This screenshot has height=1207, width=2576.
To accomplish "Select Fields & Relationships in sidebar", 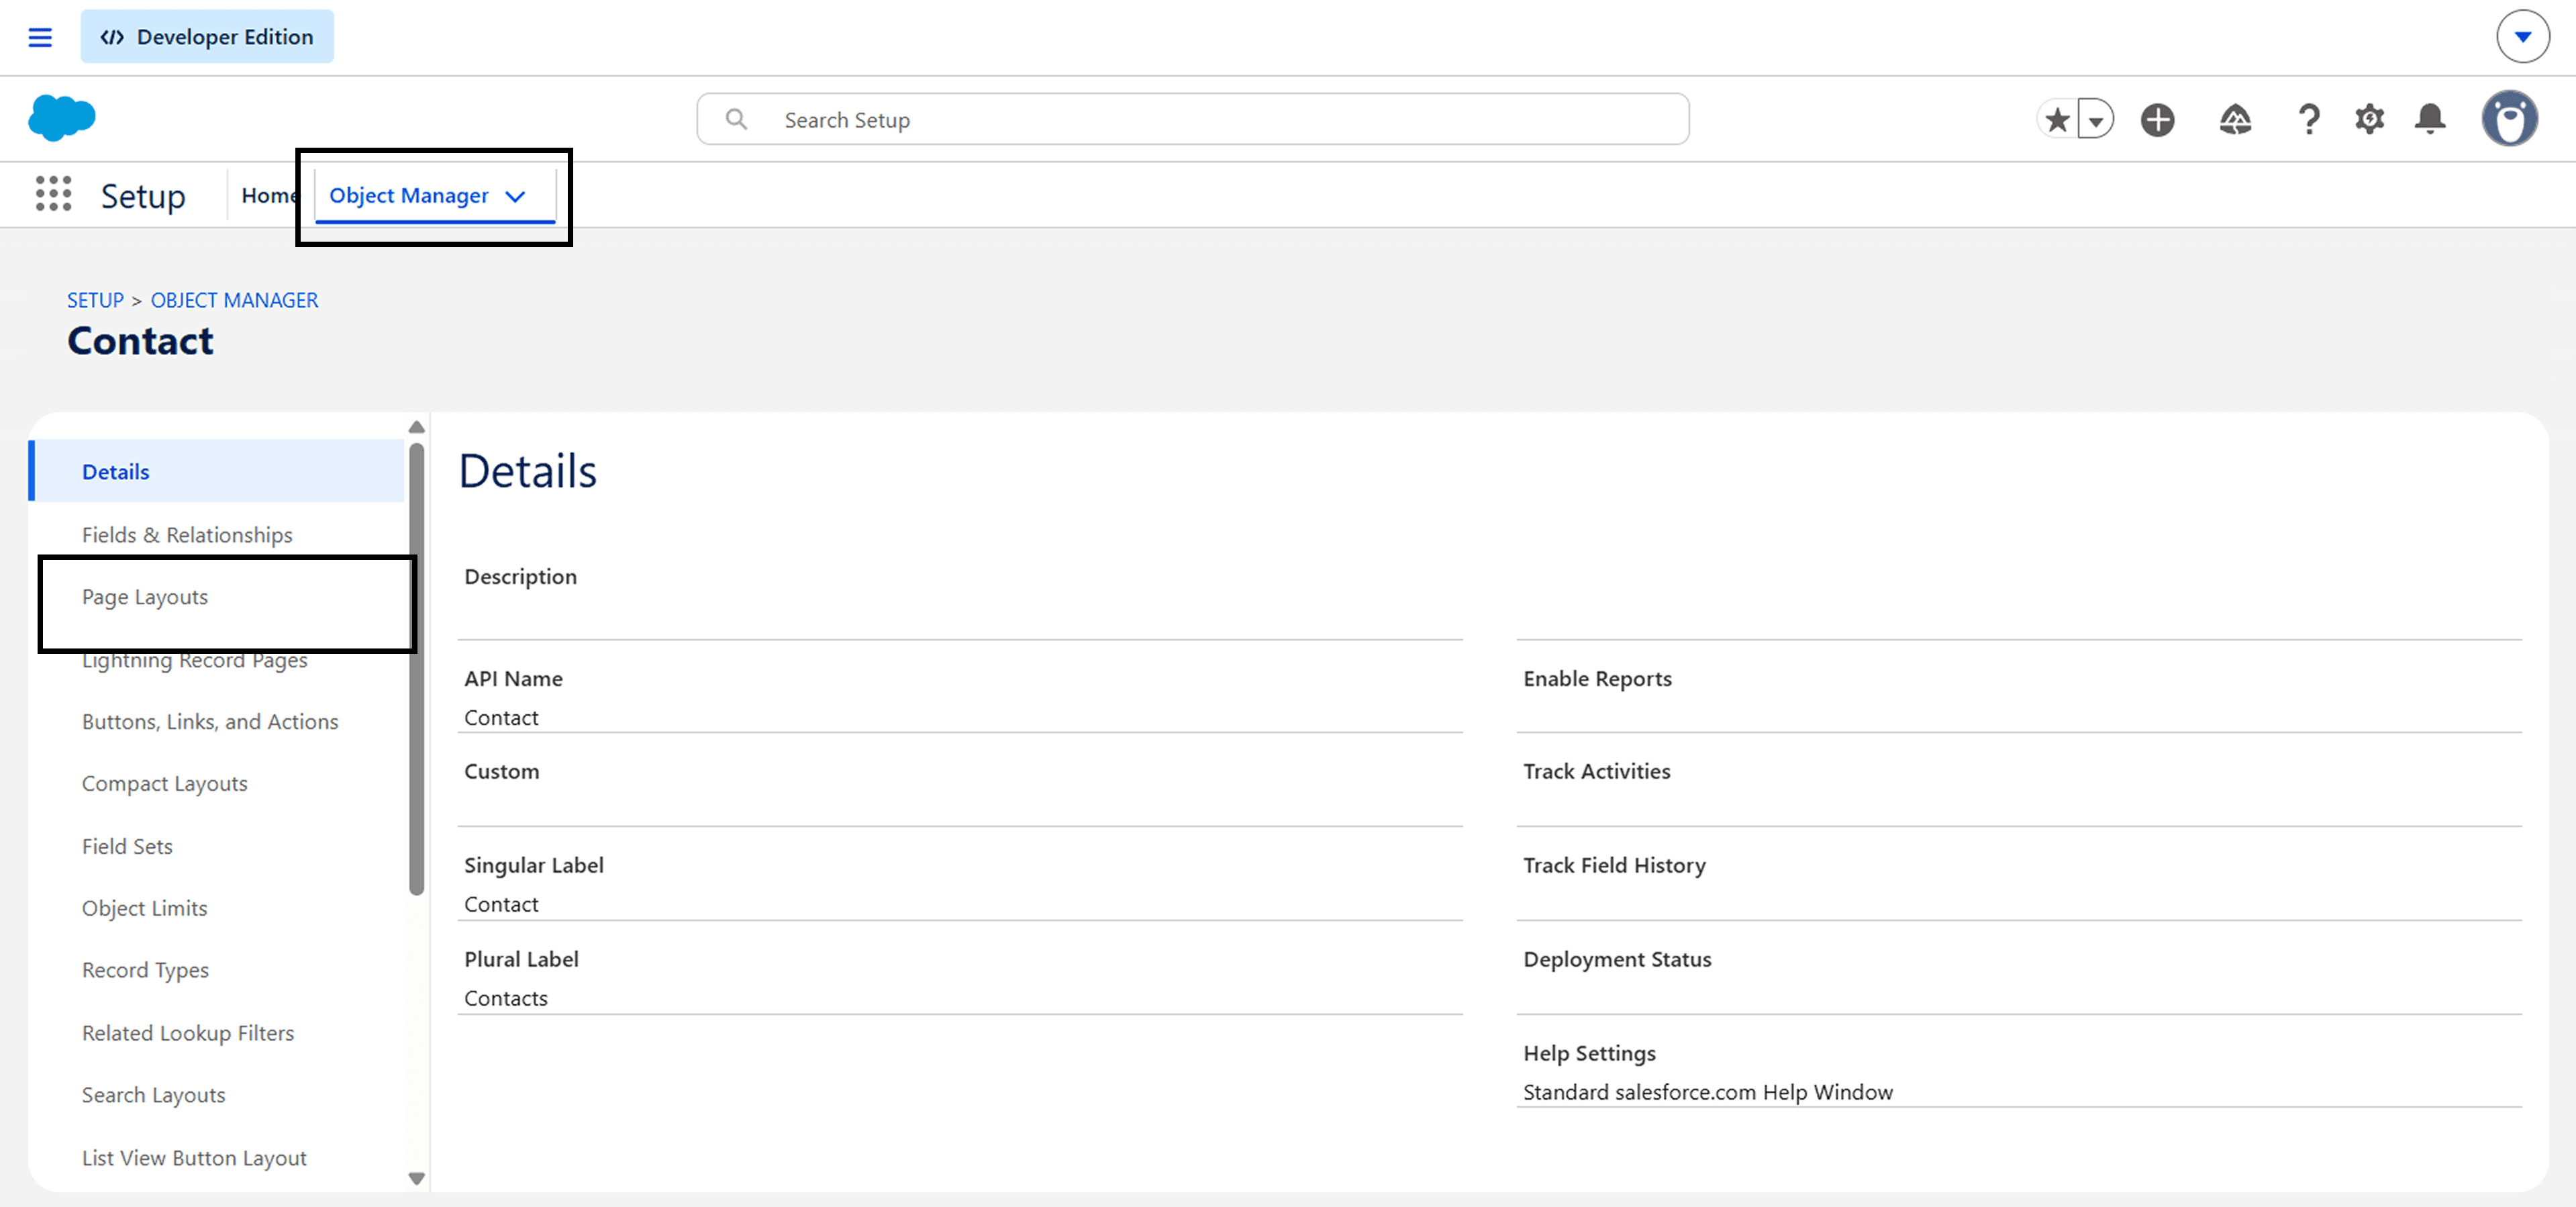I will 187,535.
